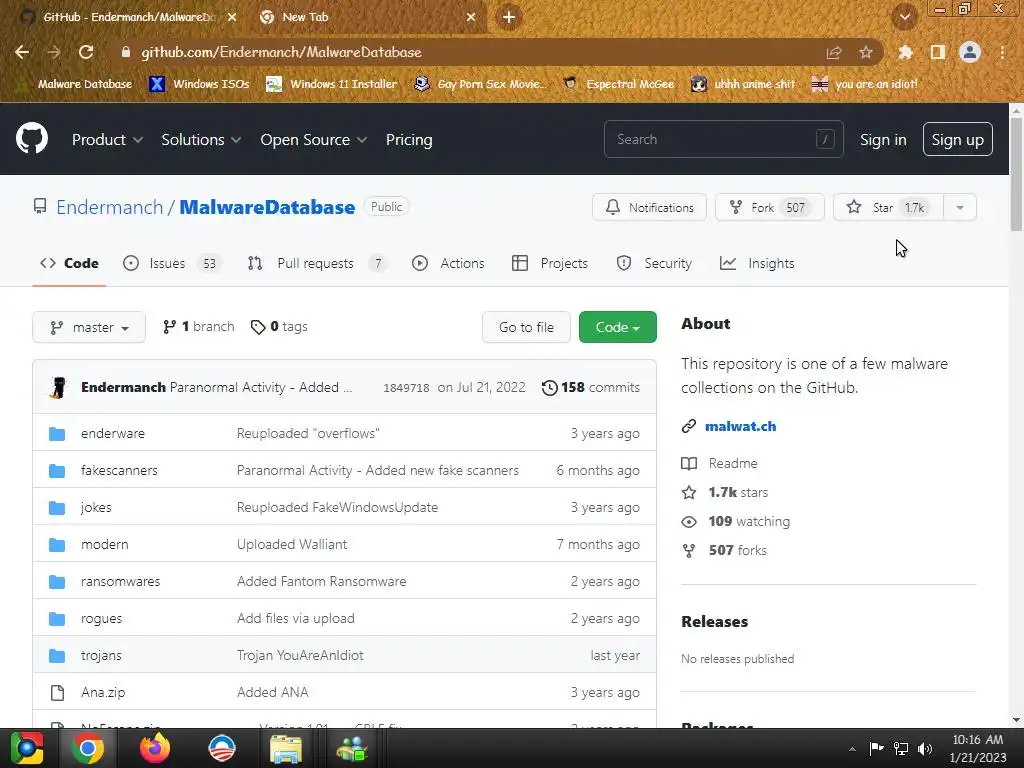Open the Windows 11 Installer bookmark
This screenshot has width=1024, height=768.
point(332,84)
